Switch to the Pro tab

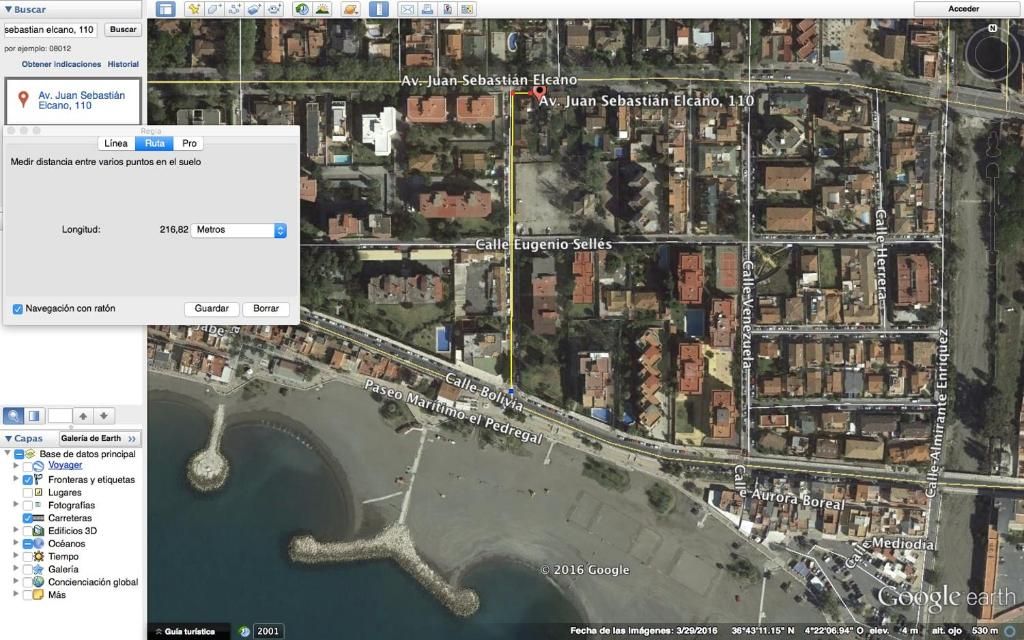click(x=188, y=144)
